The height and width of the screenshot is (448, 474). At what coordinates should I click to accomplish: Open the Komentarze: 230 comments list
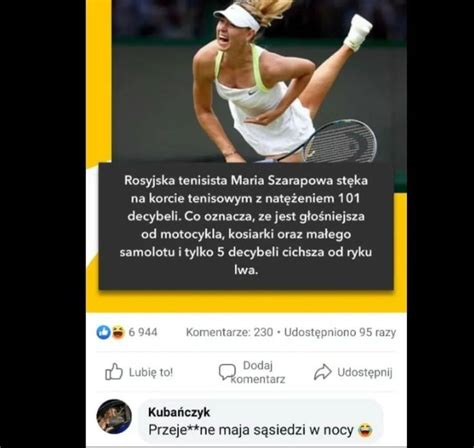(229, 332)
